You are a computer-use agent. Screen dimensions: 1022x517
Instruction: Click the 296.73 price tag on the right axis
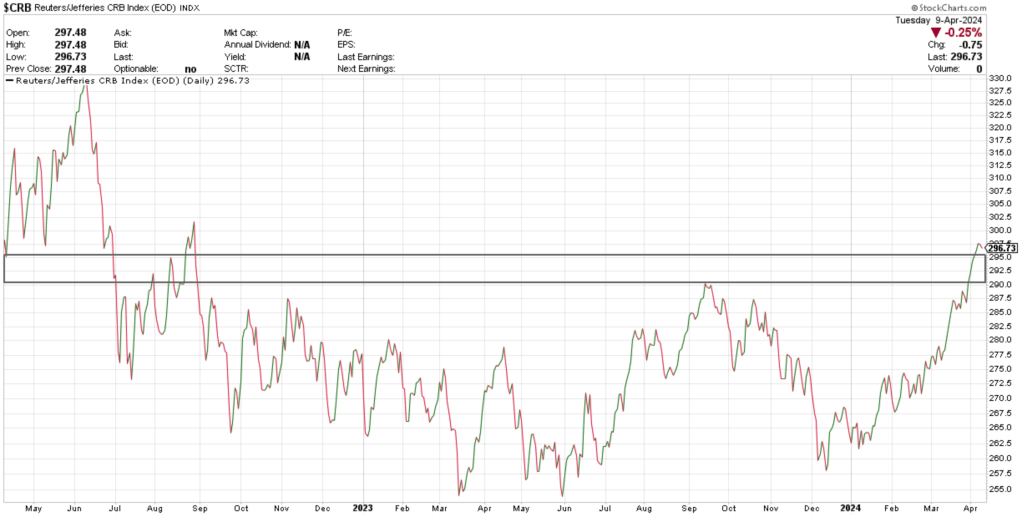pyautogui.click(x=1002, y=248)
